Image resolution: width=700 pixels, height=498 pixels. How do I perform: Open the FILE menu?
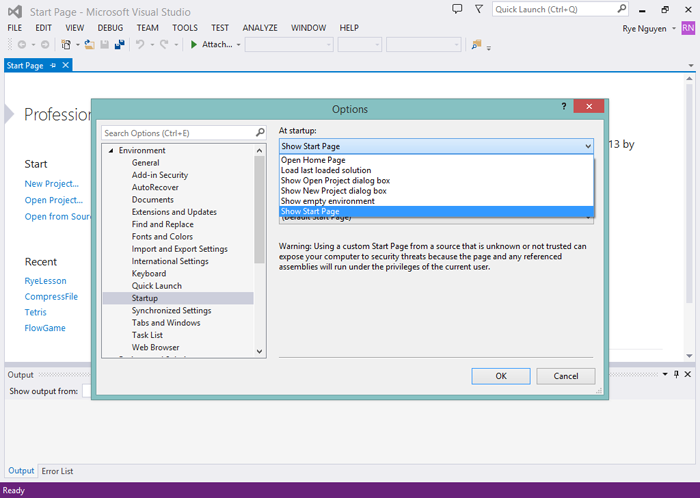(15, 28)
